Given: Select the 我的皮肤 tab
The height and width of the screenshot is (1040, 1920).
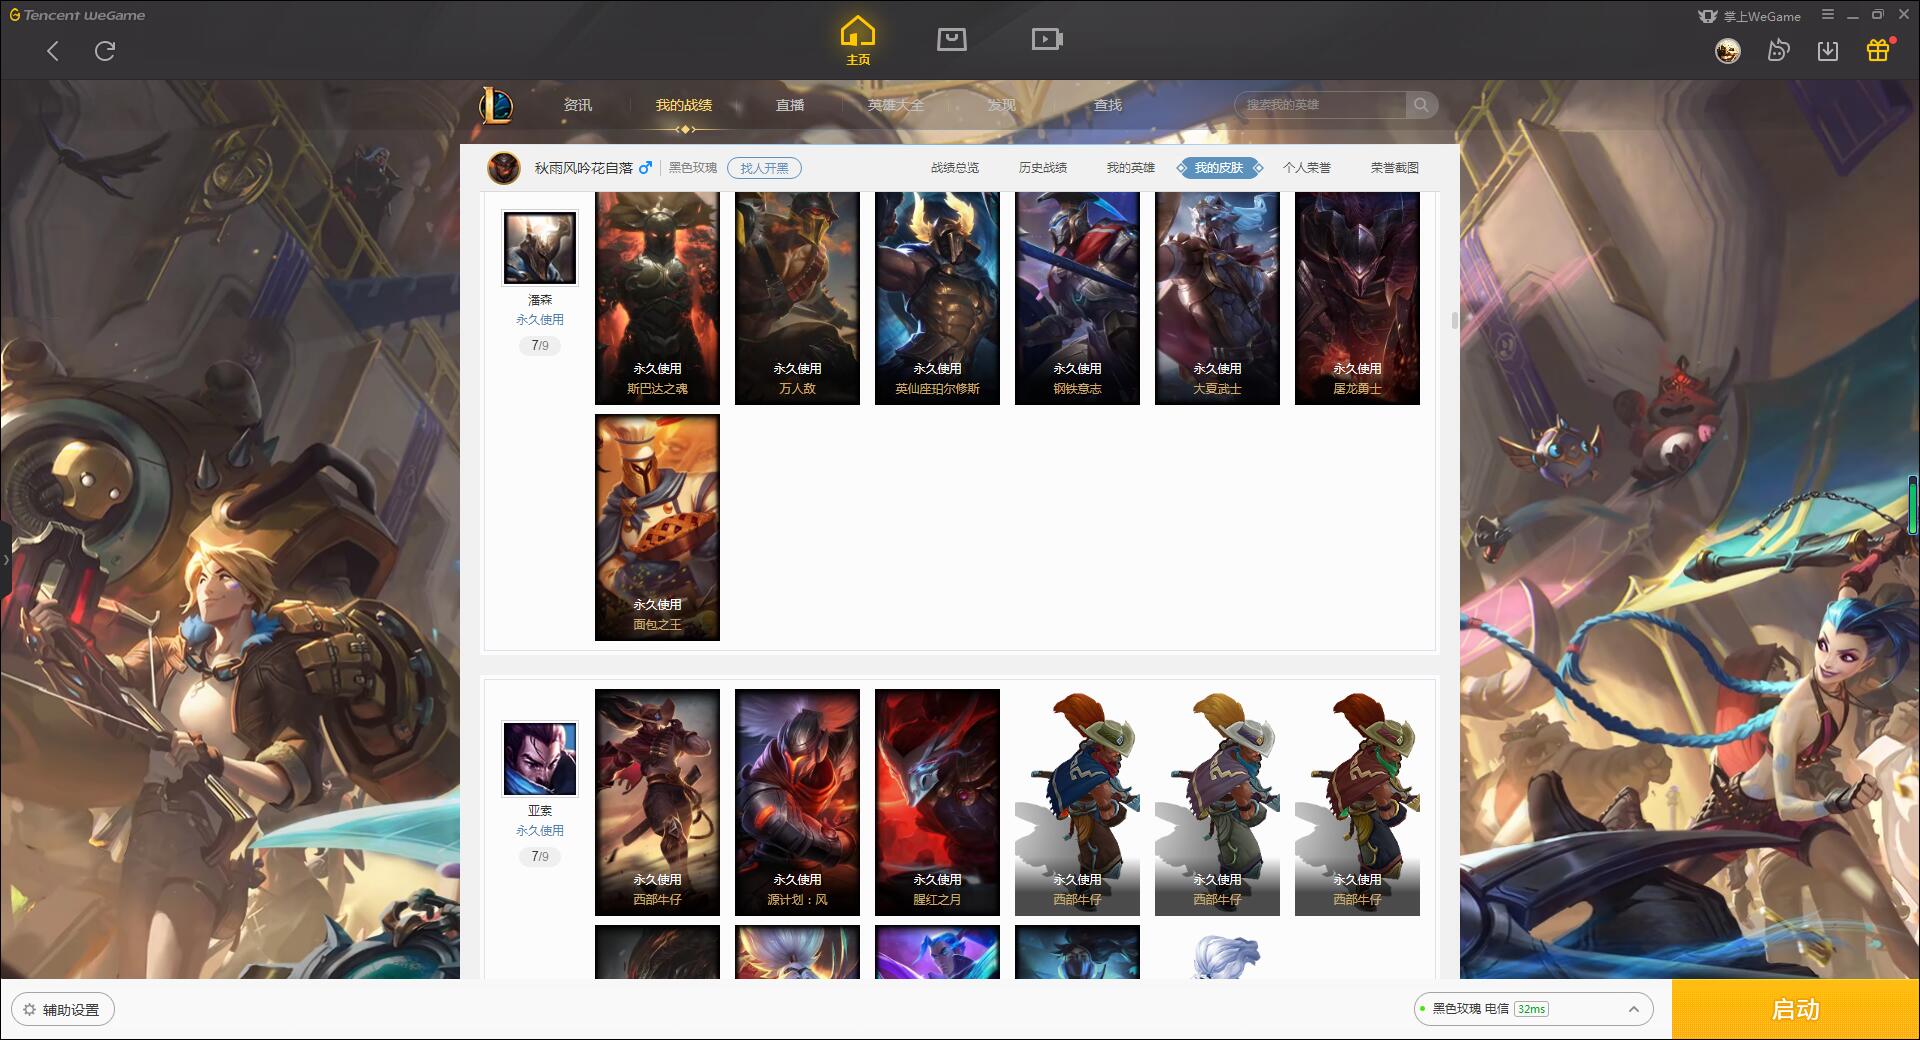Looking at the screenshot, I should (x=1219, y=168).
